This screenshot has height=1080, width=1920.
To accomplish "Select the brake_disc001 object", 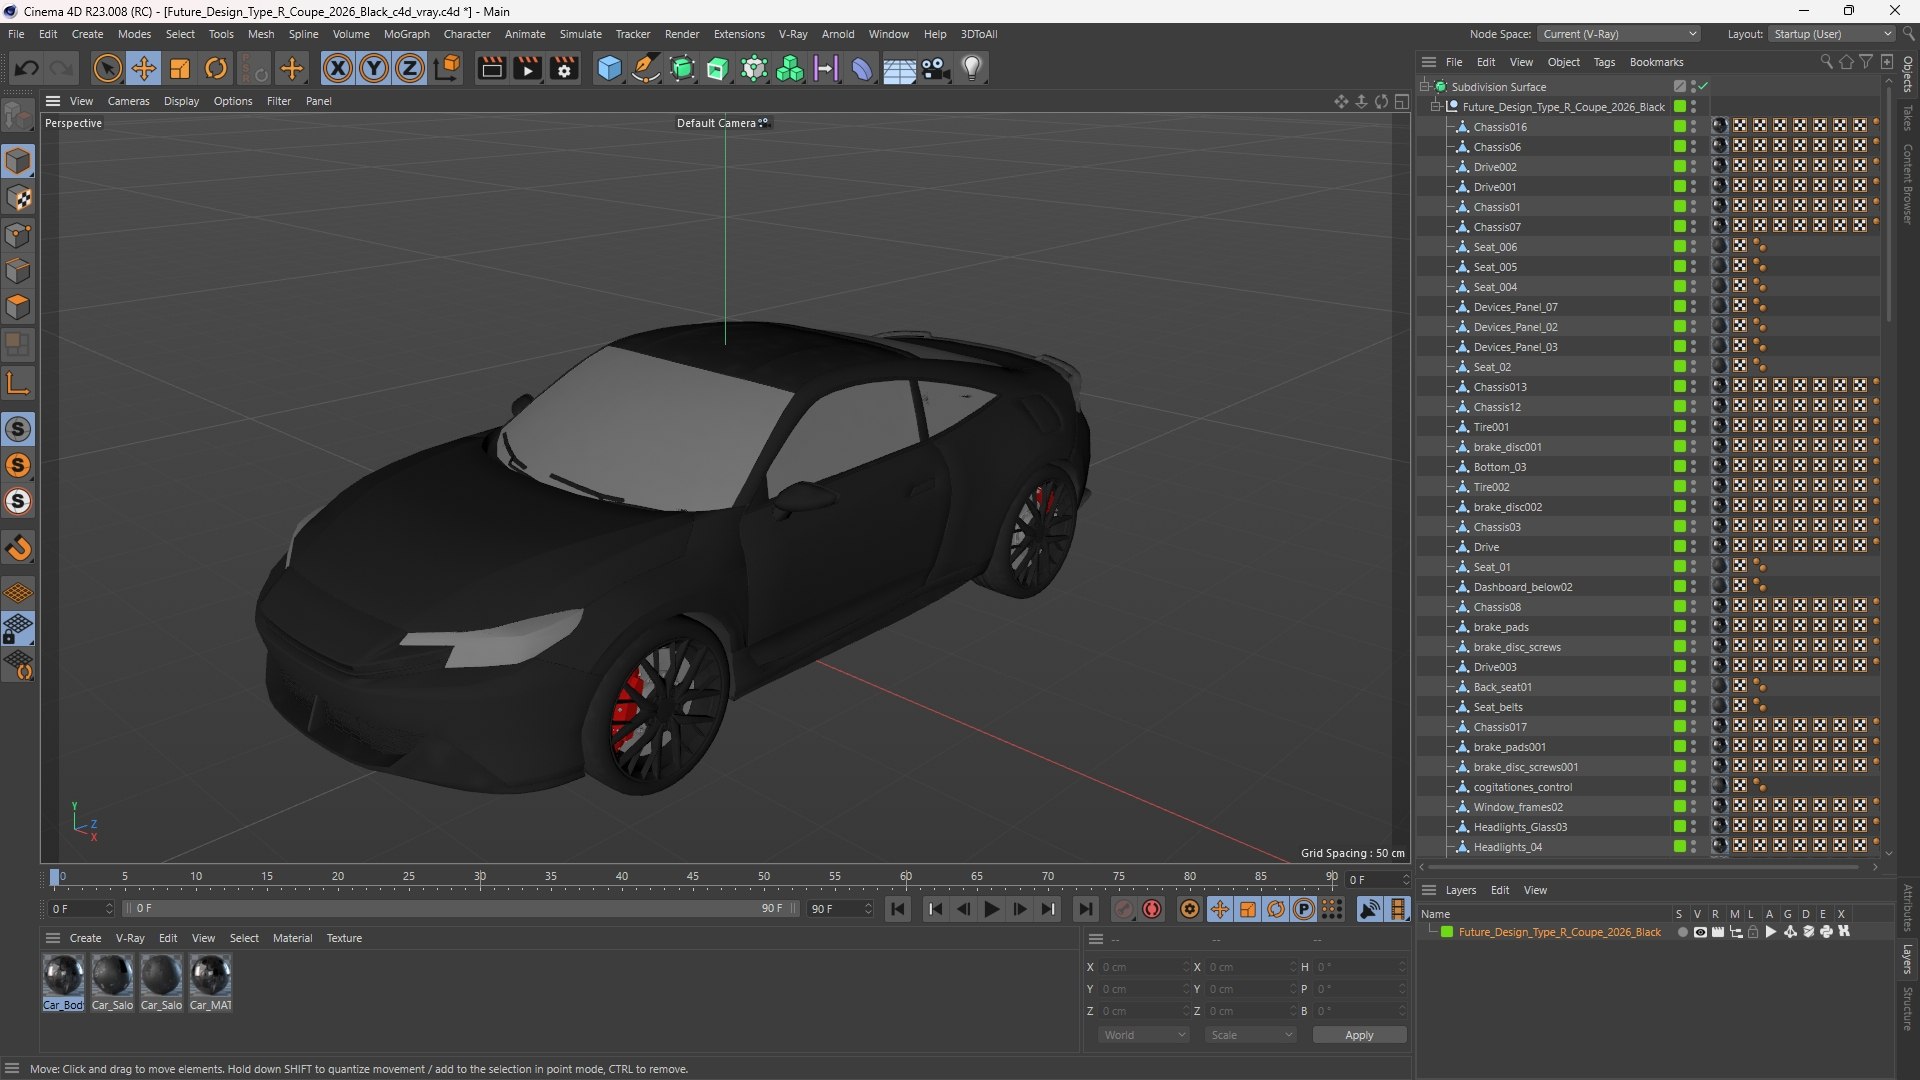I will [x=1507, y=447].
